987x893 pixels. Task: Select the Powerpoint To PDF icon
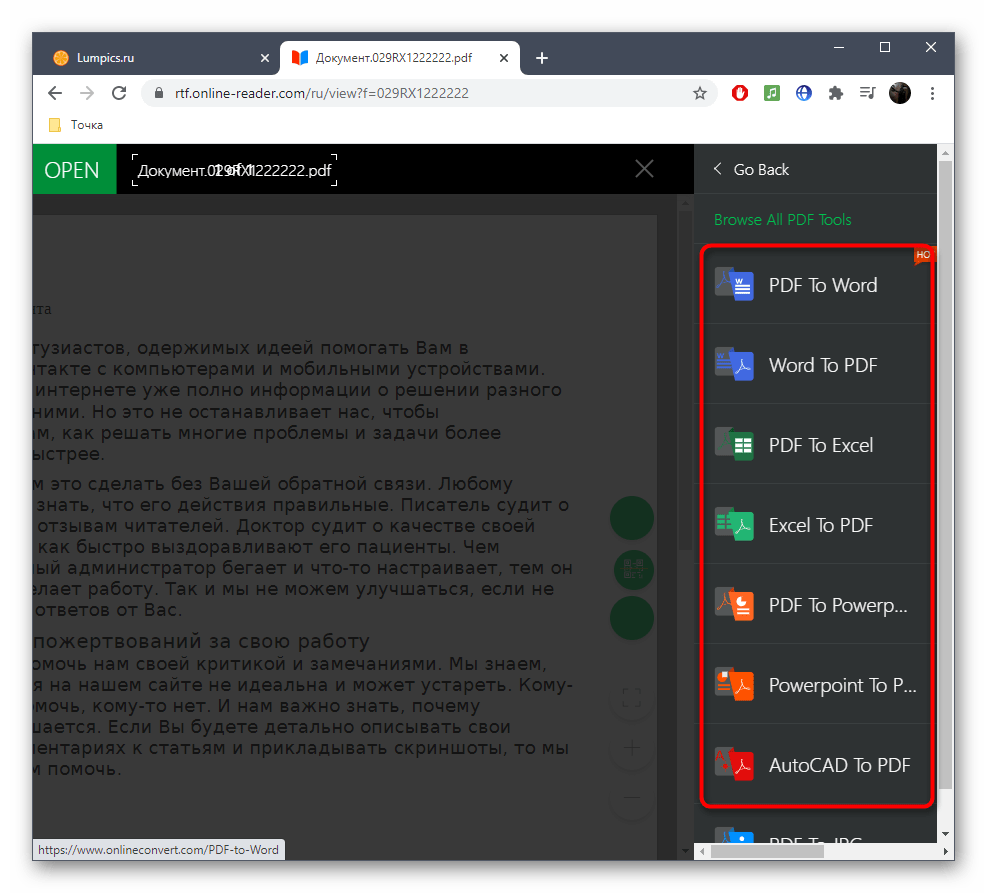[x=734, y=685]
